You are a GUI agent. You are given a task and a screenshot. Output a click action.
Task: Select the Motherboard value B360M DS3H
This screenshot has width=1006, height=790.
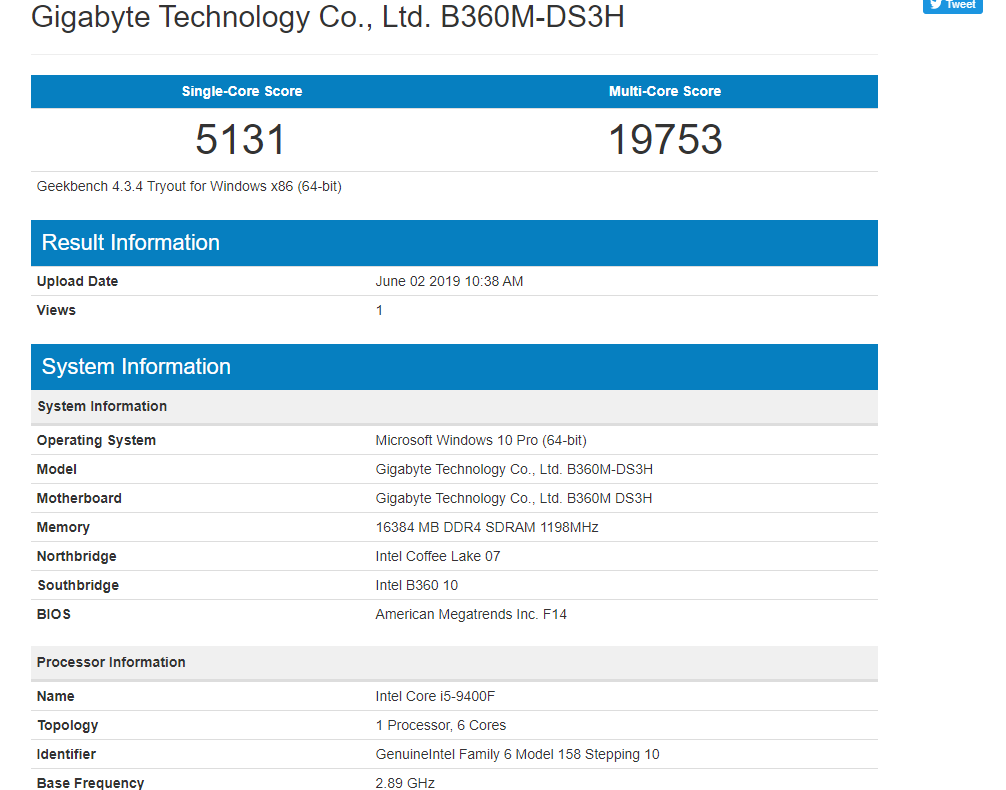pyautogui.click(x=514, y=498)
